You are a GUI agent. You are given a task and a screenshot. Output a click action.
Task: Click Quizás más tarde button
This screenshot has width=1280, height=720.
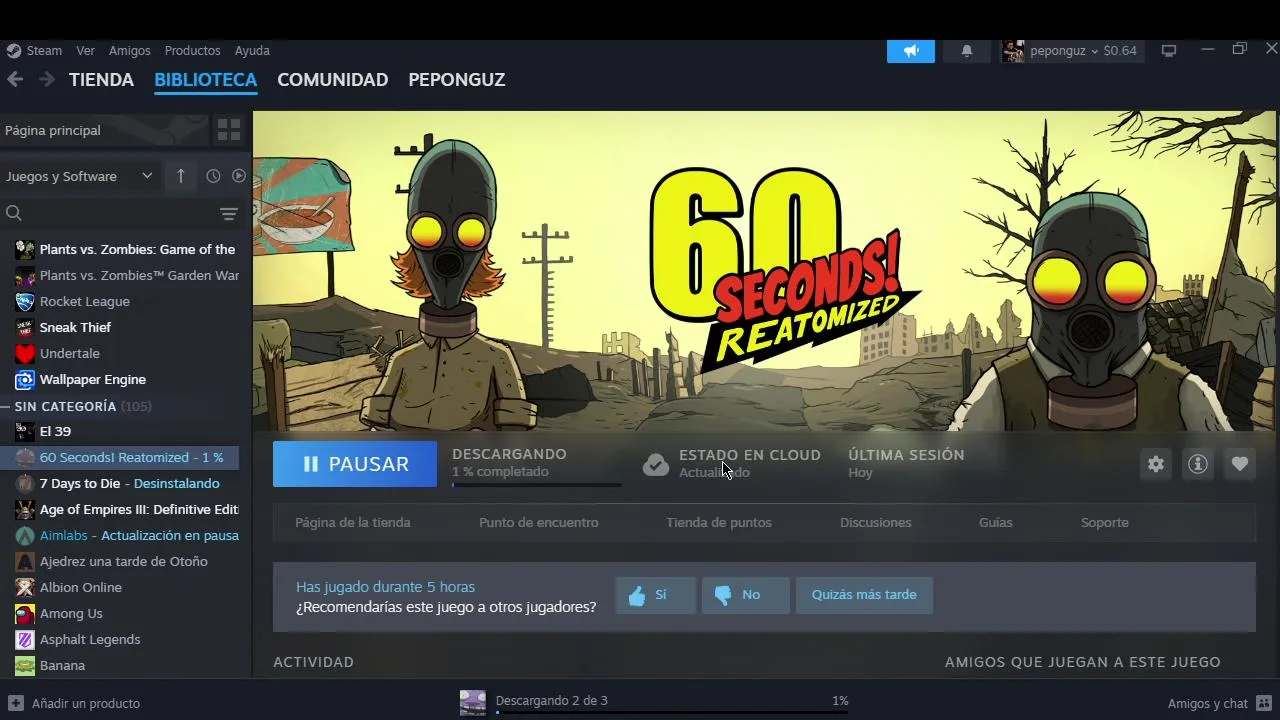point(864,595)
